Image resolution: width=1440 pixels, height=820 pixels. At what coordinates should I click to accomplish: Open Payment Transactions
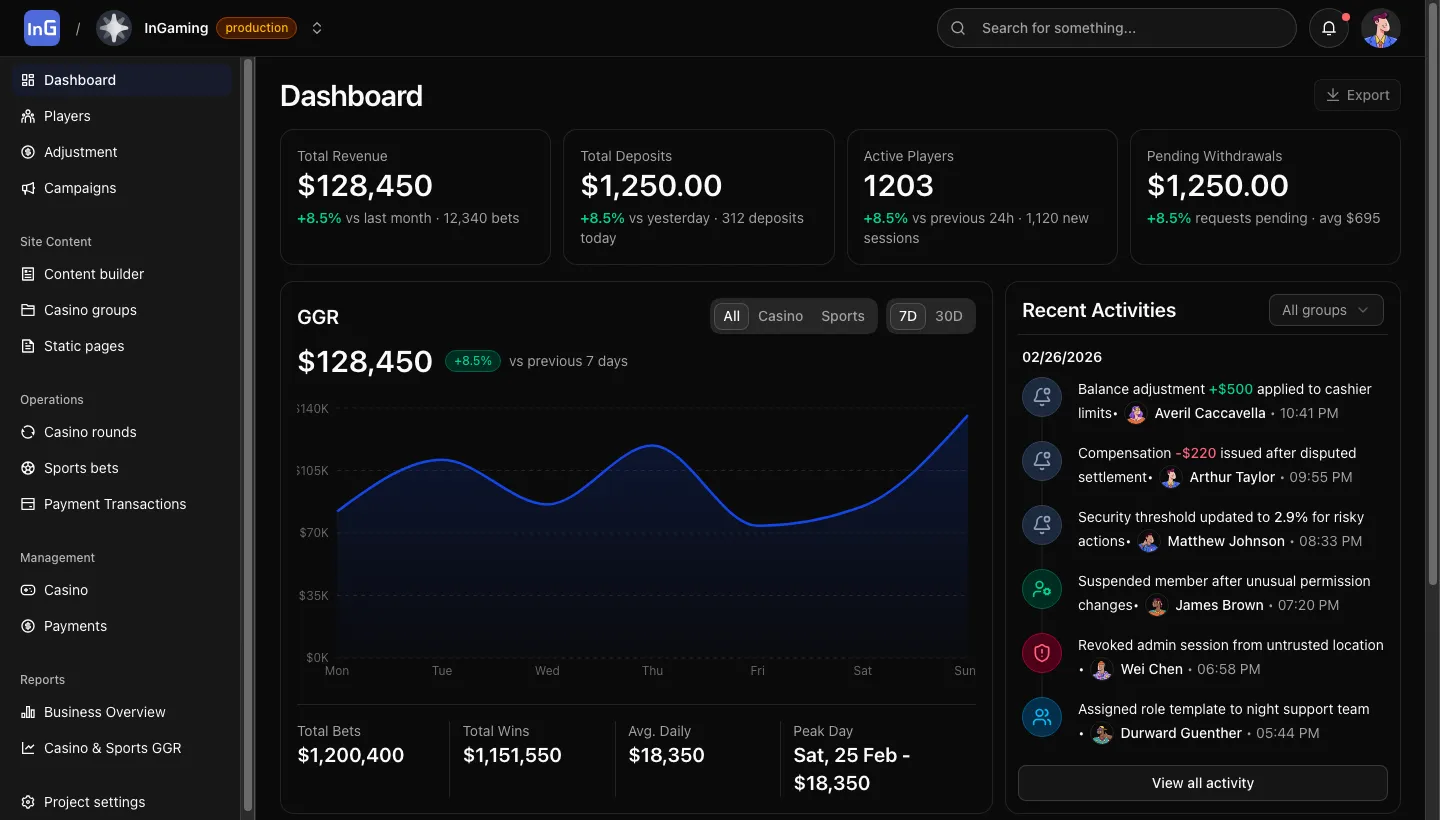tap(114, 504)
